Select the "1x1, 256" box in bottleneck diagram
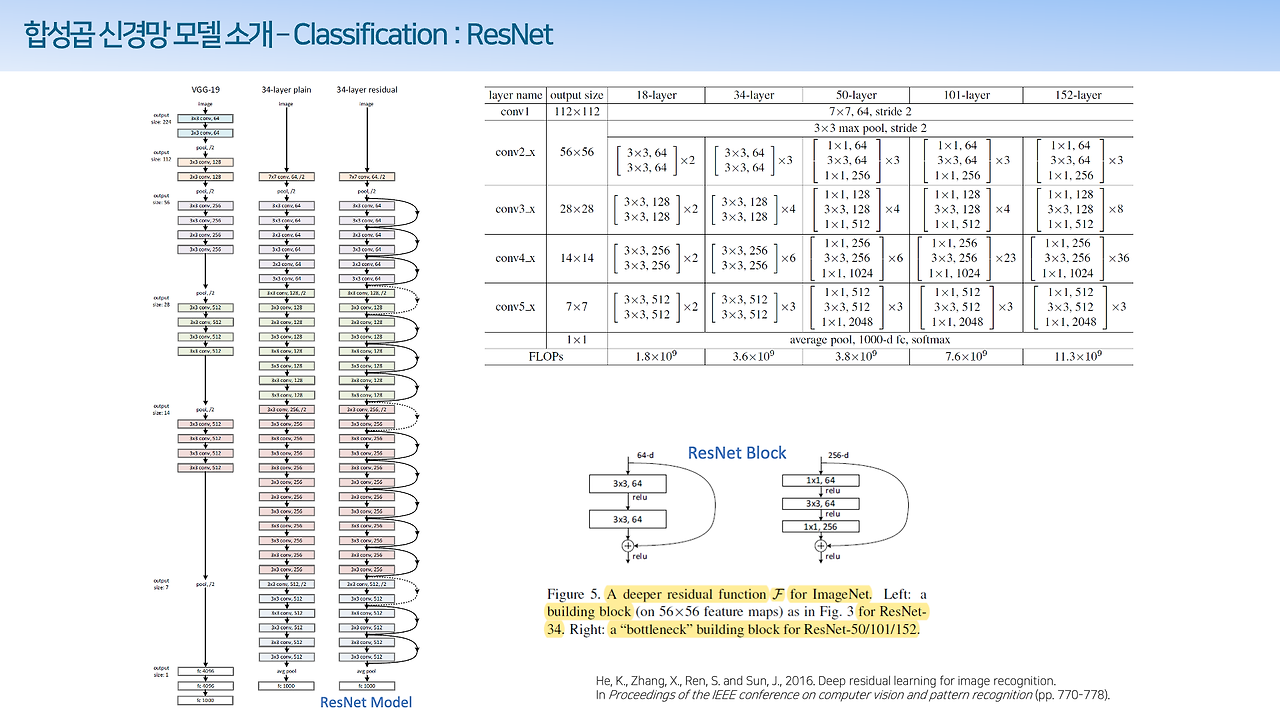 click(820, 526)
